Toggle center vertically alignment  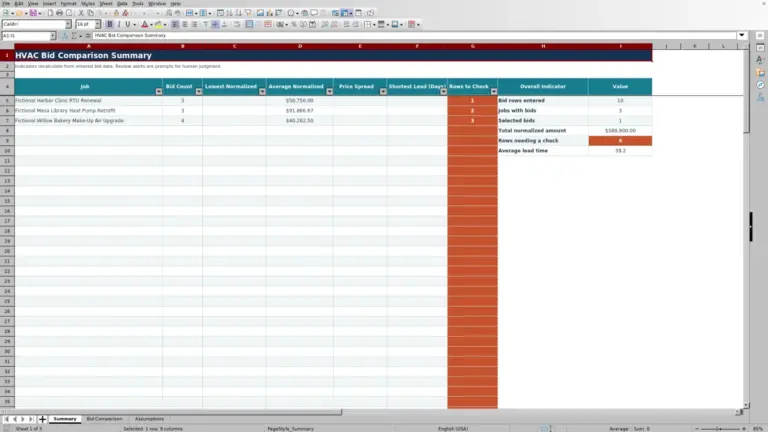click(x=215, y=24)
